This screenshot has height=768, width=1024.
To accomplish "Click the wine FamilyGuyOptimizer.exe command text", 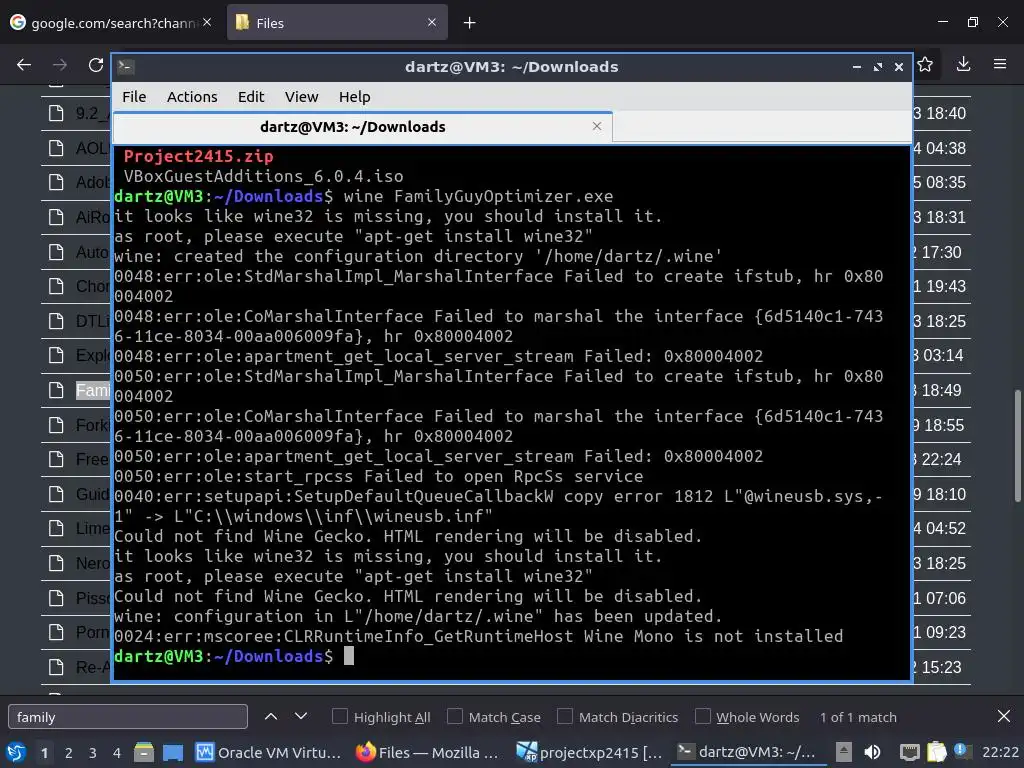I will [x=478, y=197].
